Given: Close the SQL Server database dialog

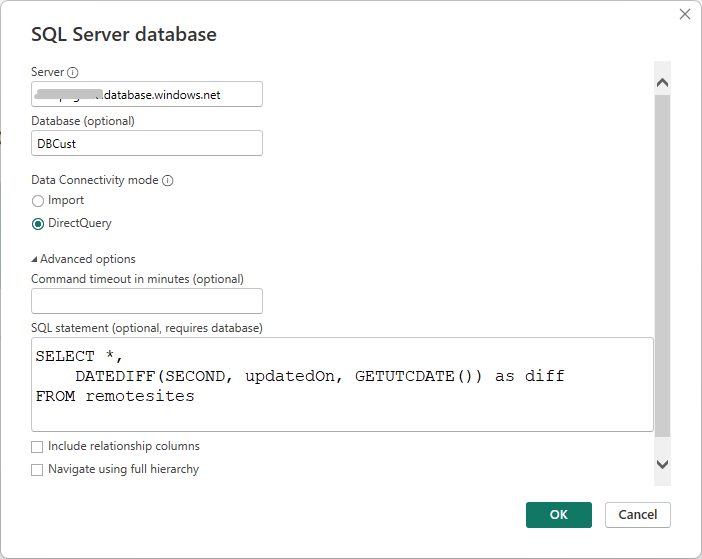Looking at the screenshot, I should coord(685,14).
